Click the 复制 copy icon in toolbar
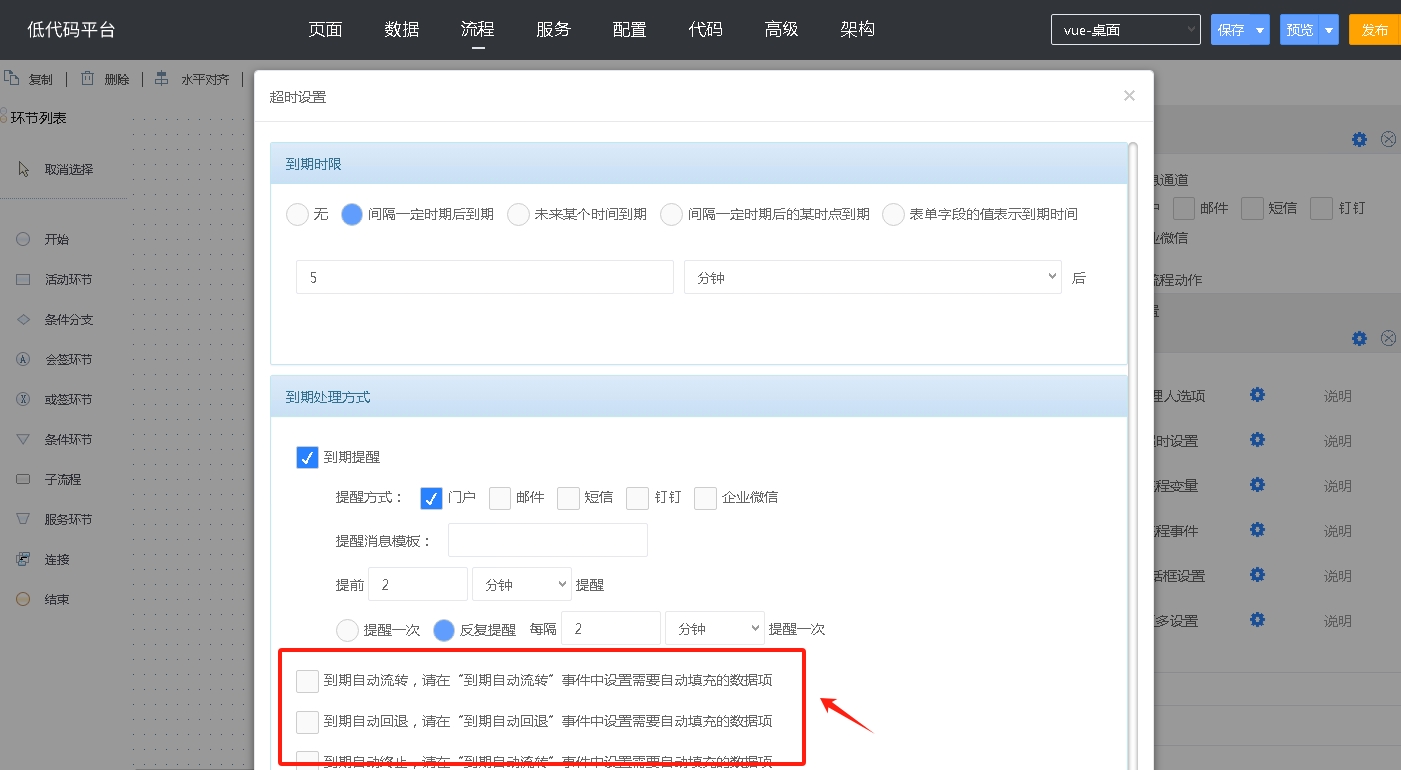1401x770 pixels. point(12,78)
